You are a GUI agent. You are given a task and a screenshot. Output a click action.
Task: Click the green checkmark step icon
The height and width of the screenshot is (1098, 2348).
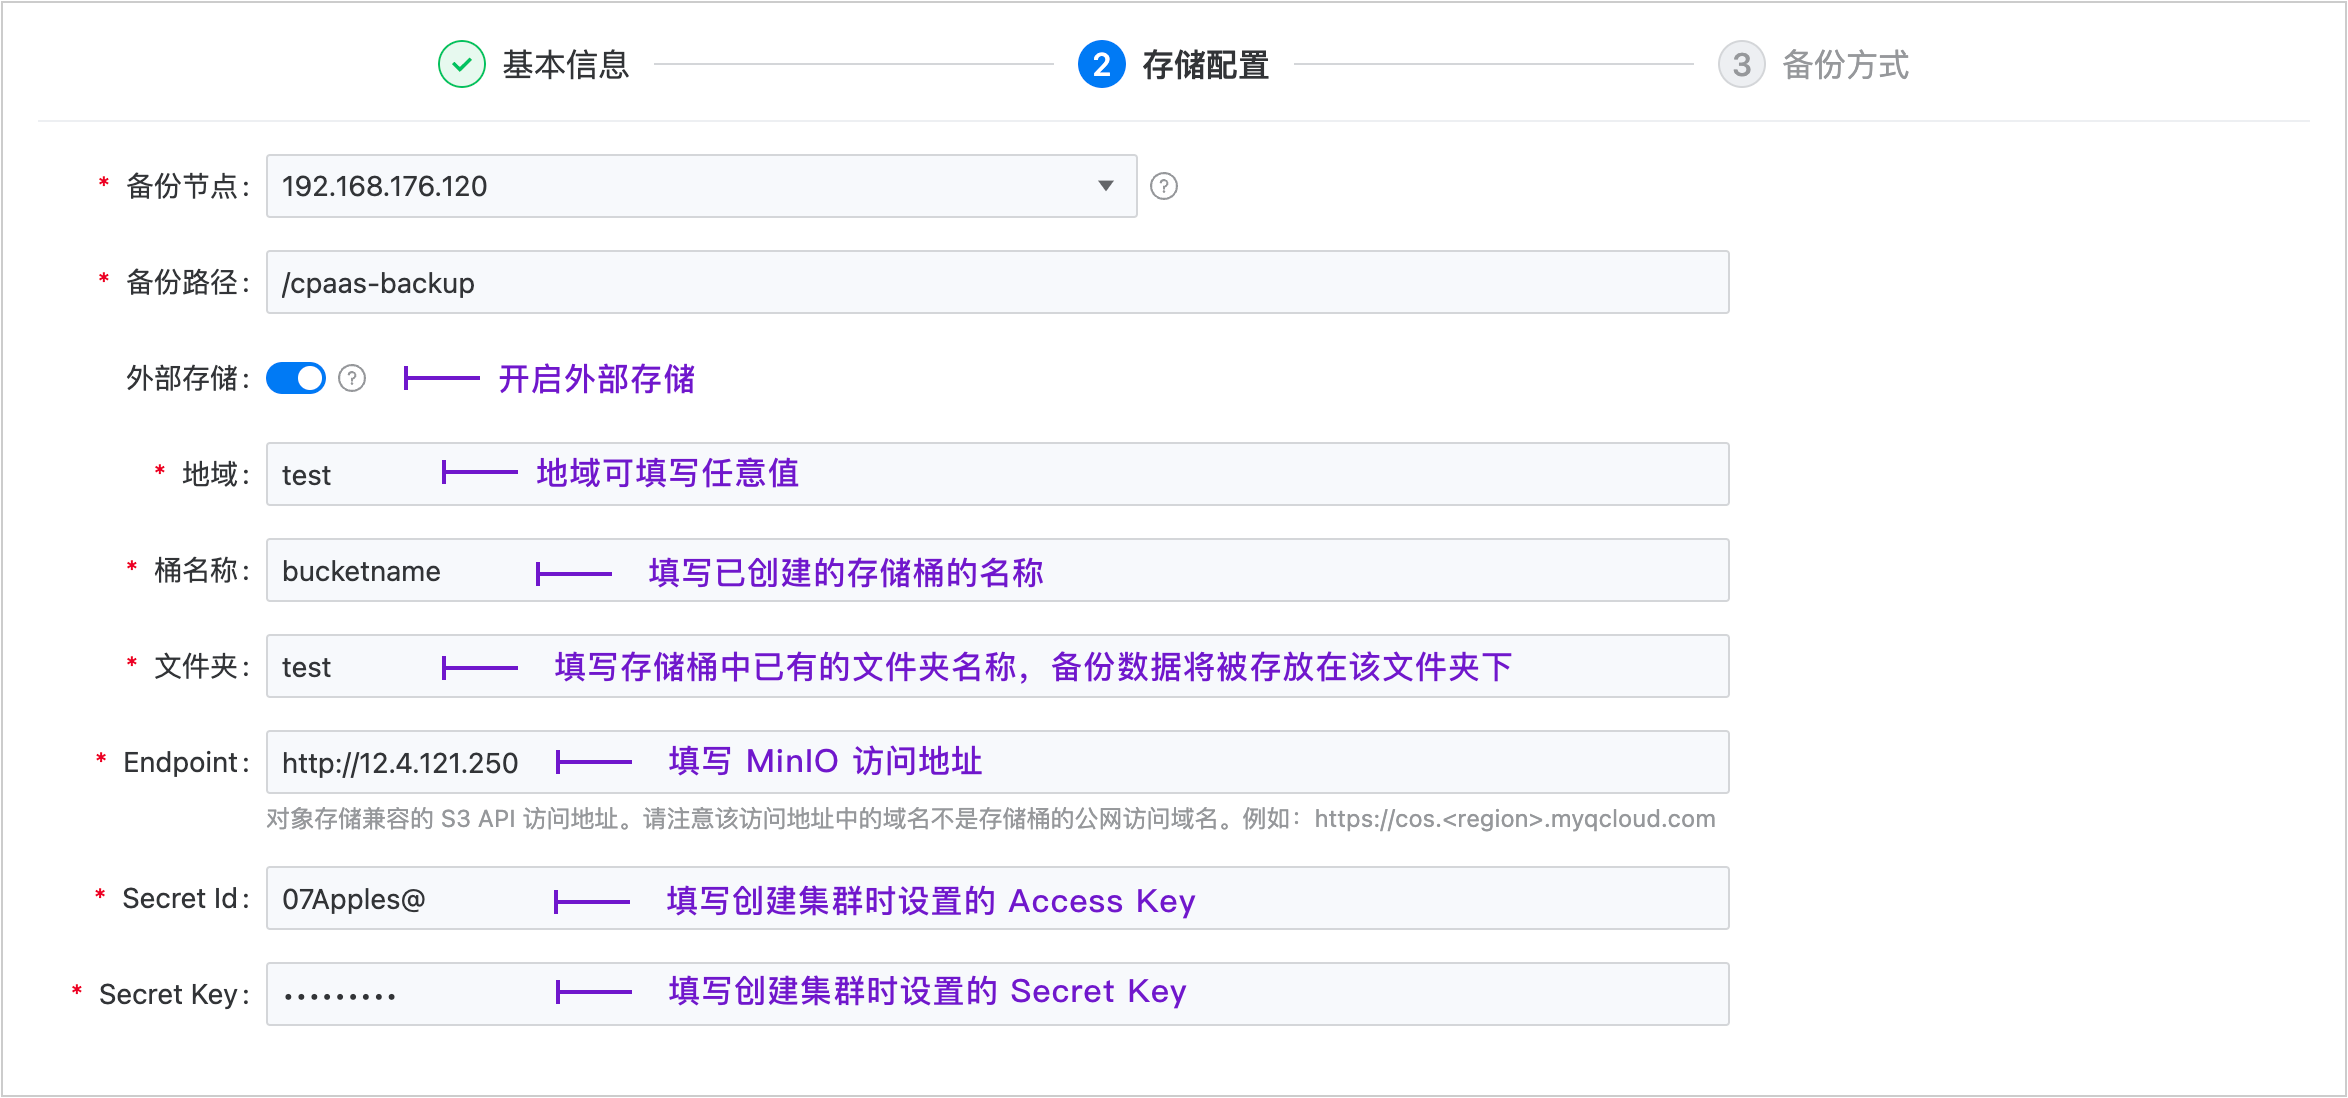point(462,65)
